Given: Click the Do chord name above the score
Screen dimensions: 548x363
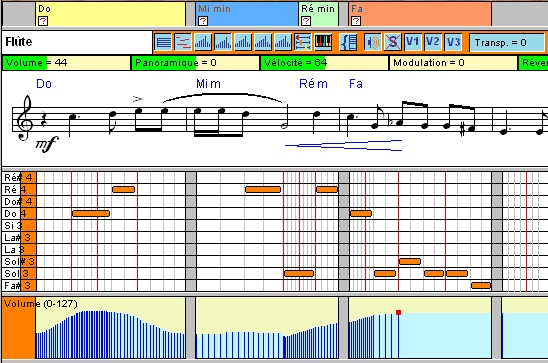Looking at the screenshot, I should click(44, 84).
